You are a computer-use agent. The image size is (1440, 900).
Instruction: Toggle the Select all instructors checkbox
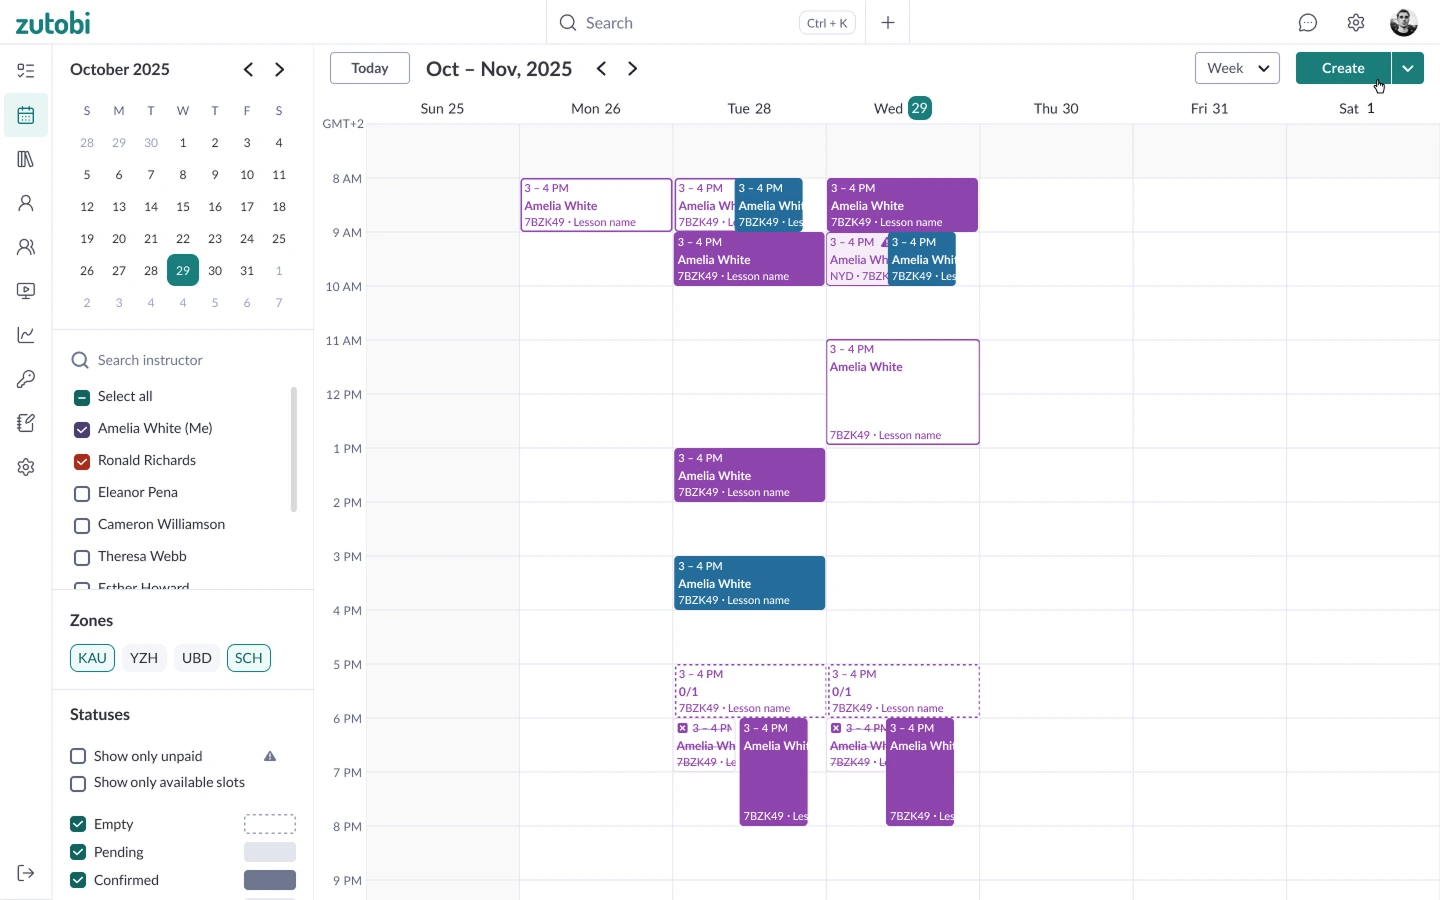[82, 397]
